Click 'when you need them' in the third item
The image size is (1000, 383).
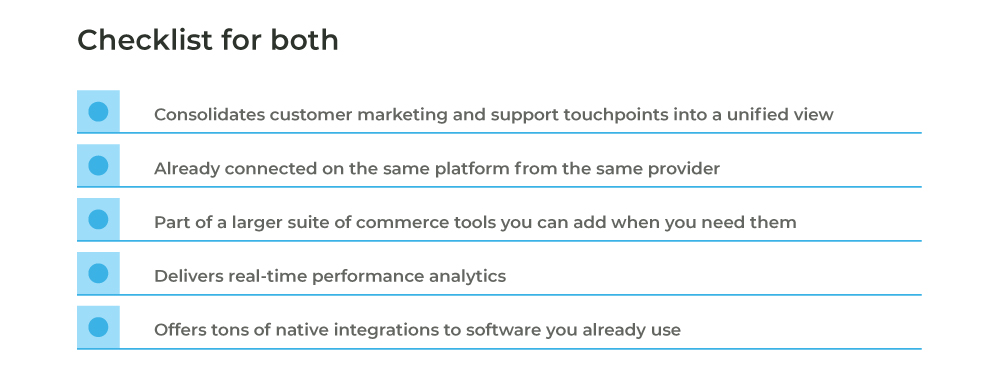tap(703, 222)
